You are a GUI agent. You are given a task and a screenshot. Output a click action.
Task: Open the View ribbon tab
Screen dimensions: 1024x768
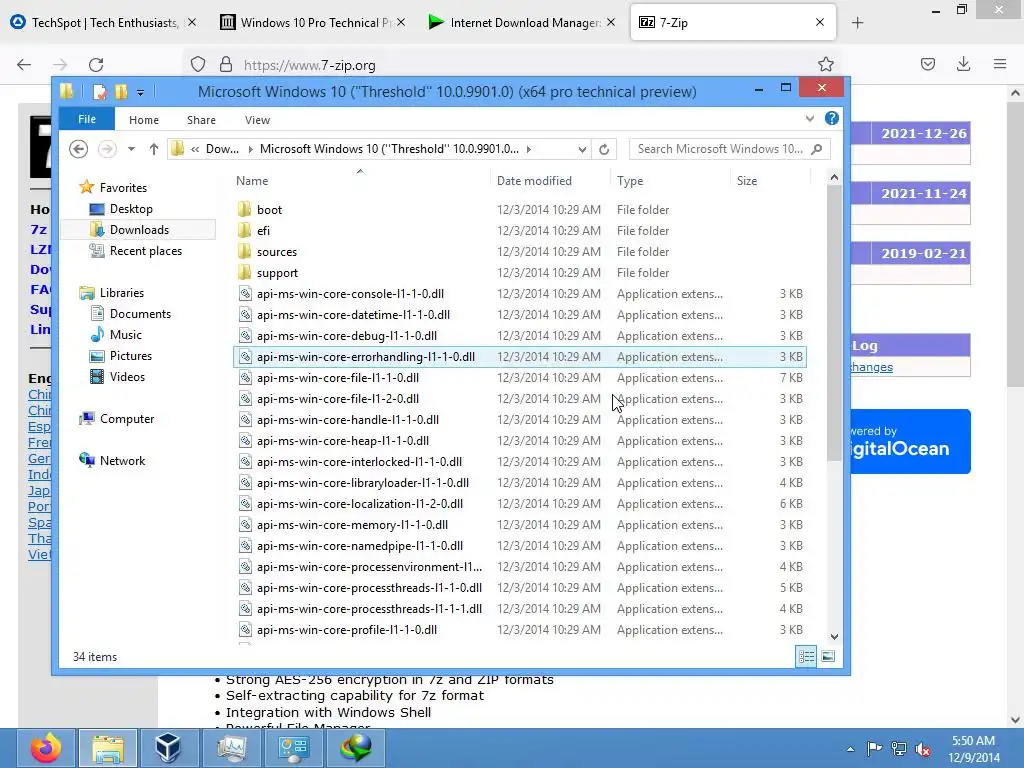pos(257,120)
